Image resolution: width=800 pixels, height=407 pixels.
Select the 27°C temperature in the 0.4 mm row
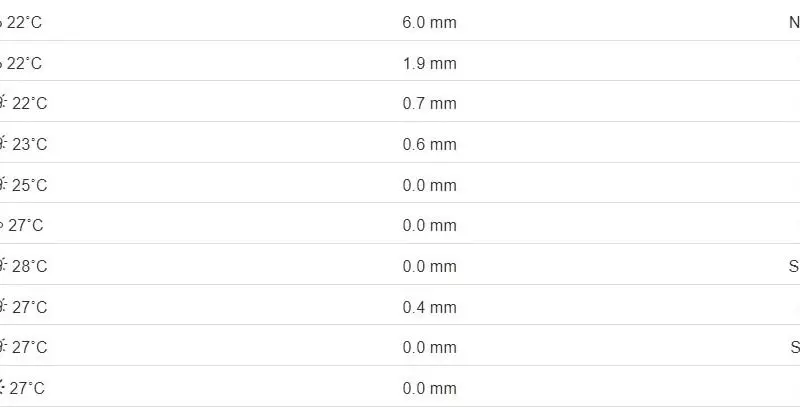(x=30, y=307)
